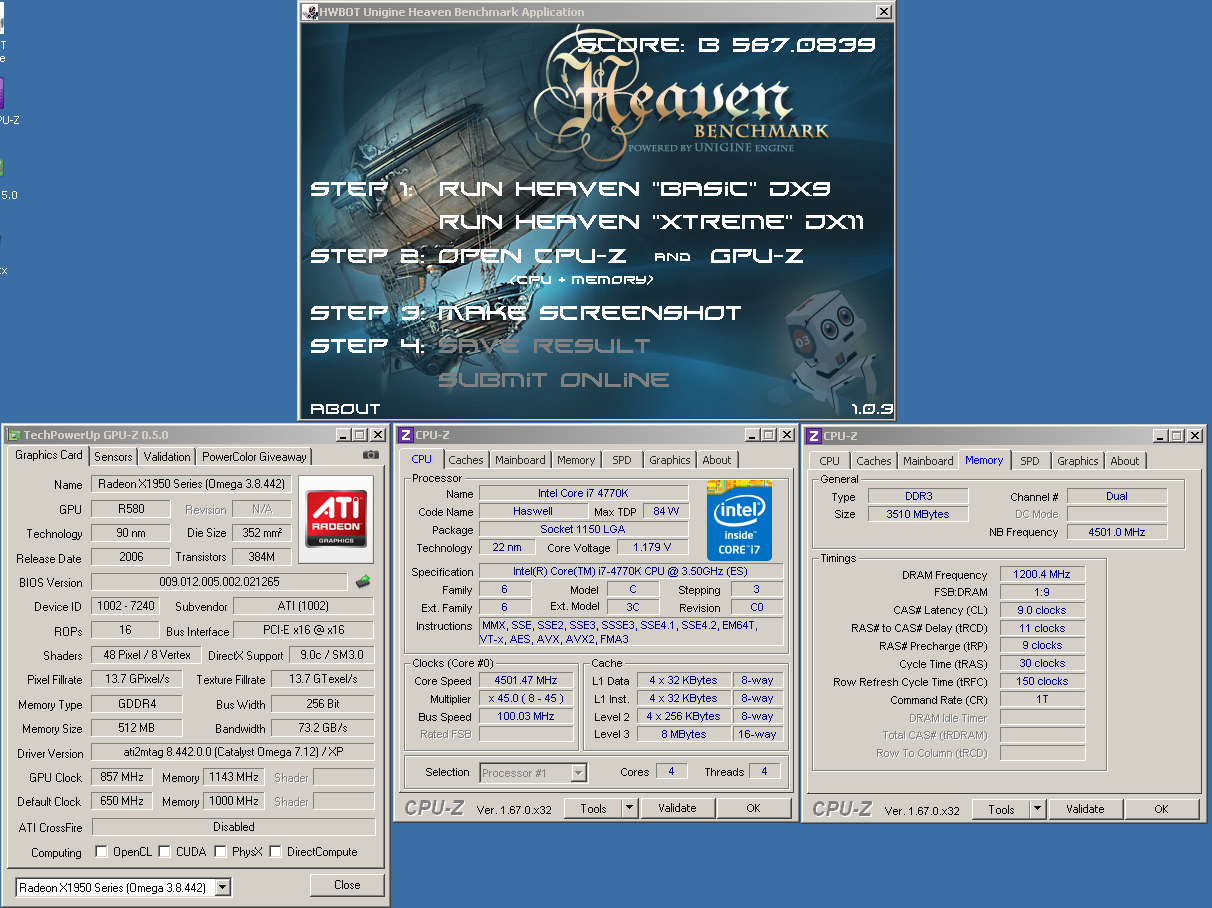Click the CAS# Latency value 9.0 clocks

pos(1041,610)
